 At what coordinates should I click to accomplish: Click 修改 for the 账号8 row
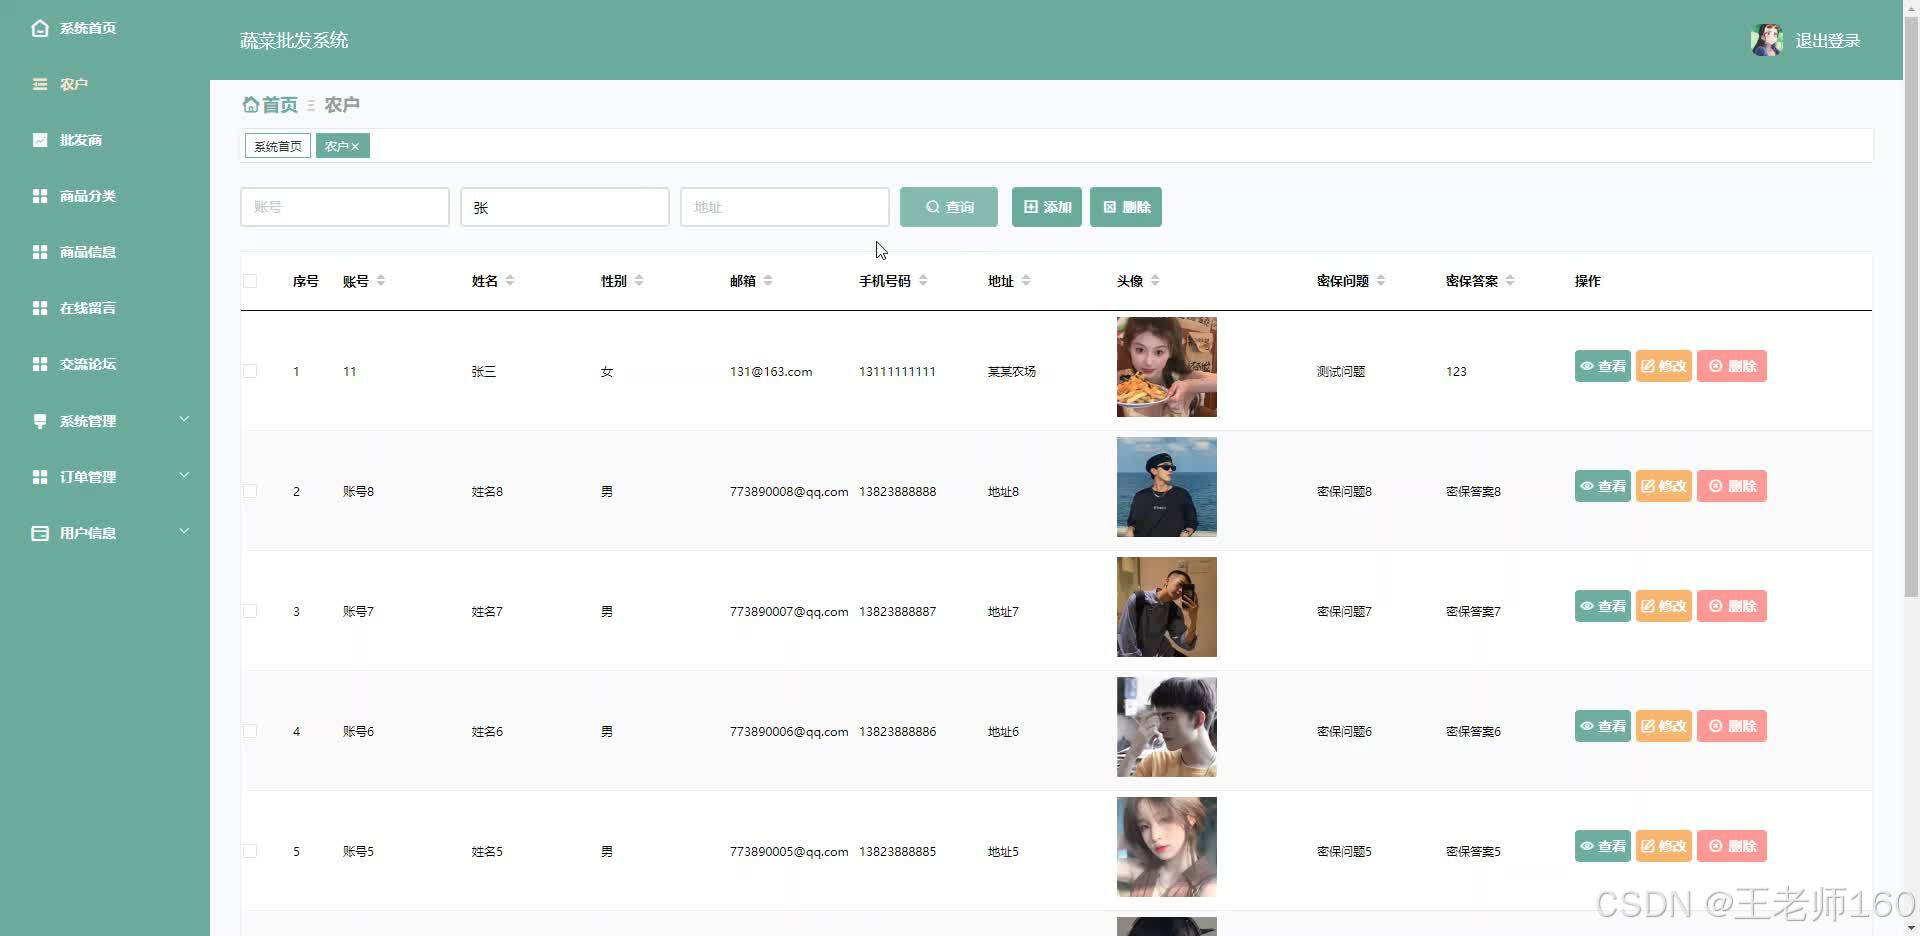click(x=1664, y=486)
